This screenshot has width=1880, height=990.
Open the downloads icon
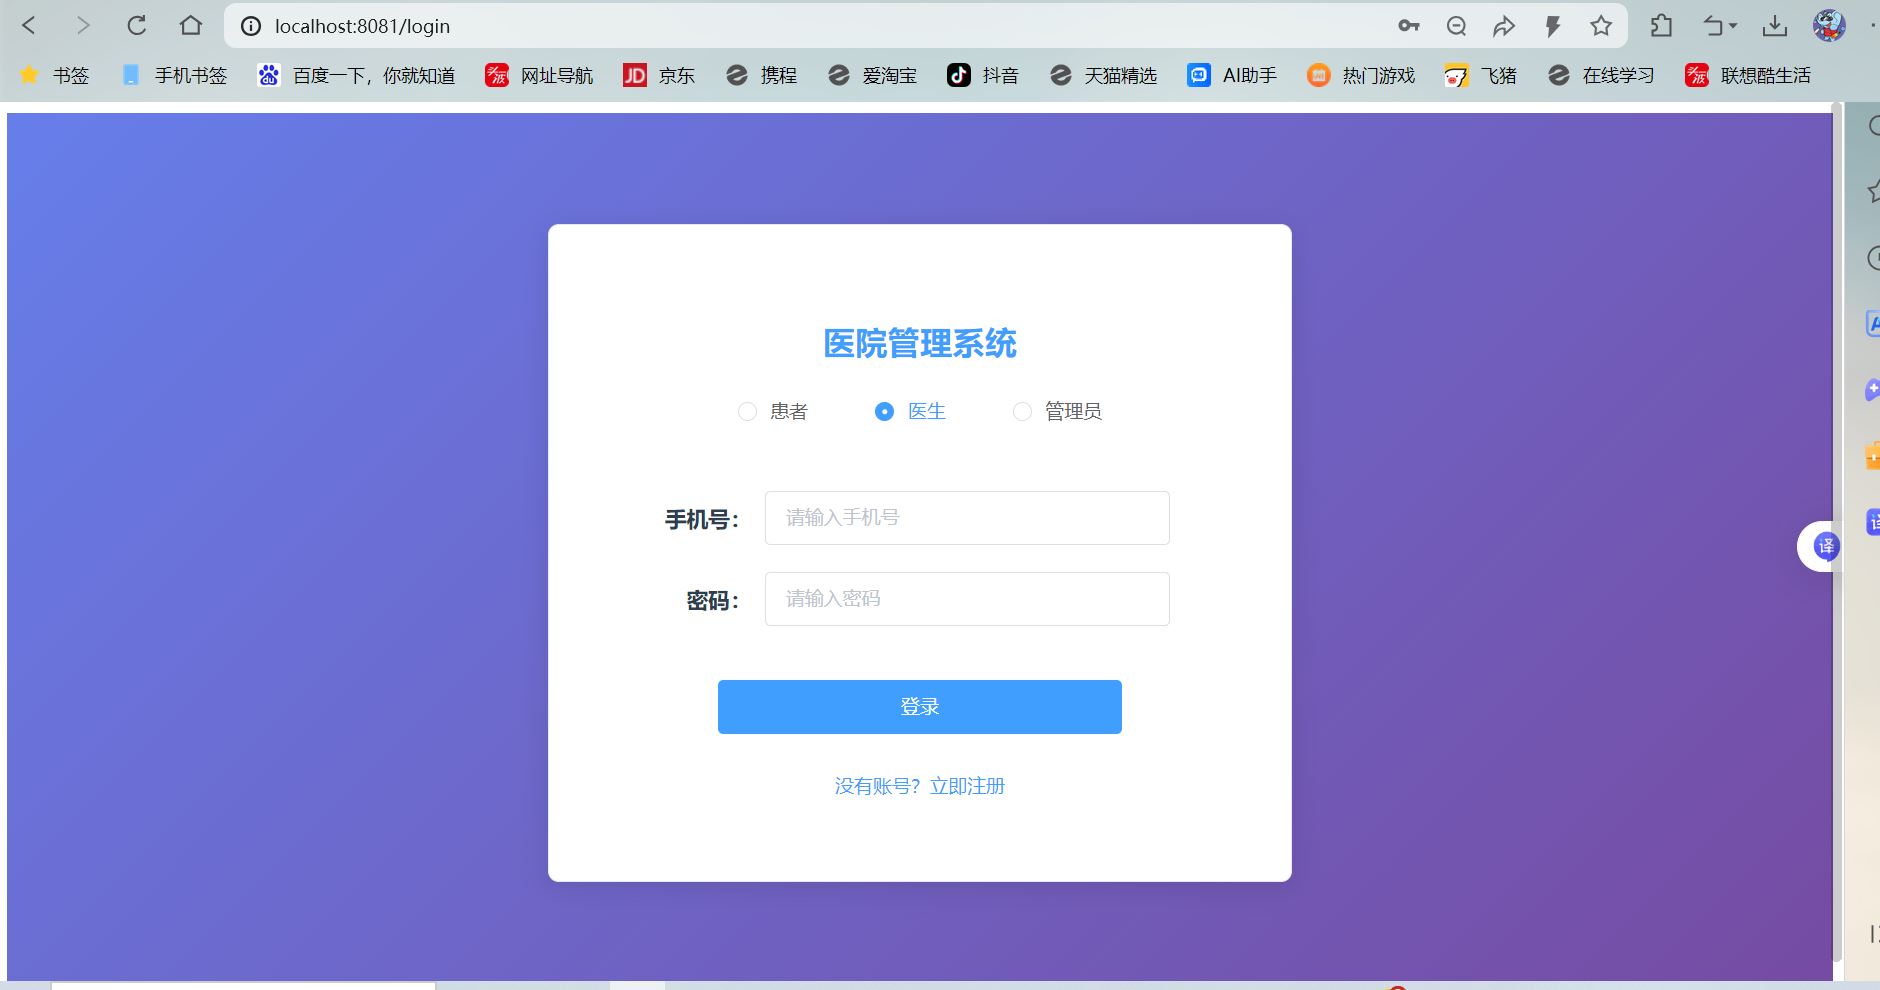[x=1775, y=26]
